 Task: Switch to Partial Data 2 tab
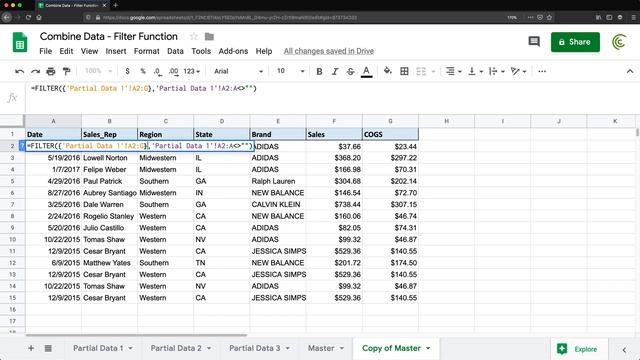(x=176, y=348)
